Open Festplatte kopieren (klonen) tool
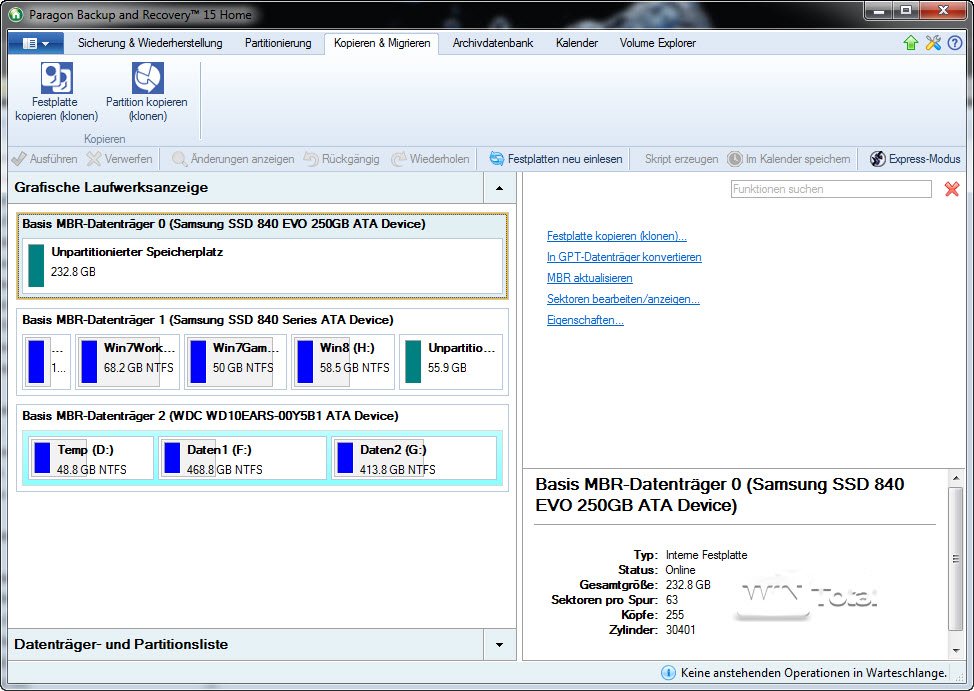974x691 pixels. 57,92
